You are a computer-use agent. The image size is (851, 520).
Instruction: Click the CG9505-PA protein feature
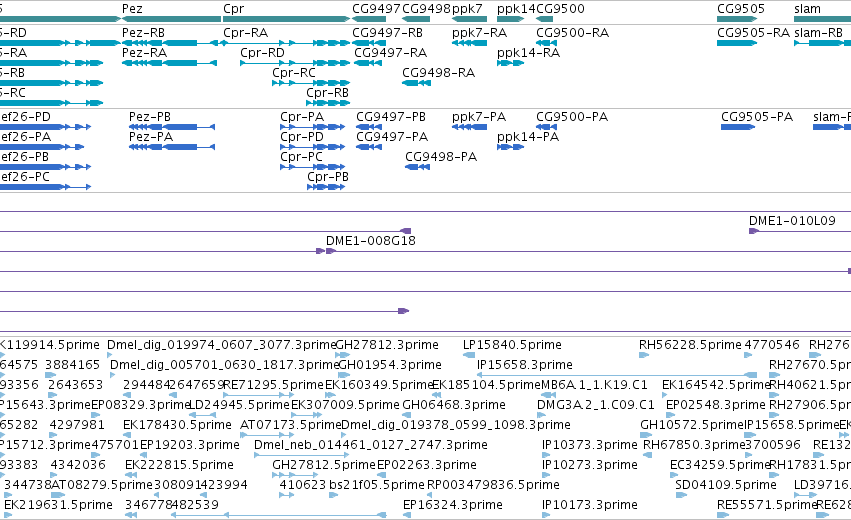(x=738, y=127)
